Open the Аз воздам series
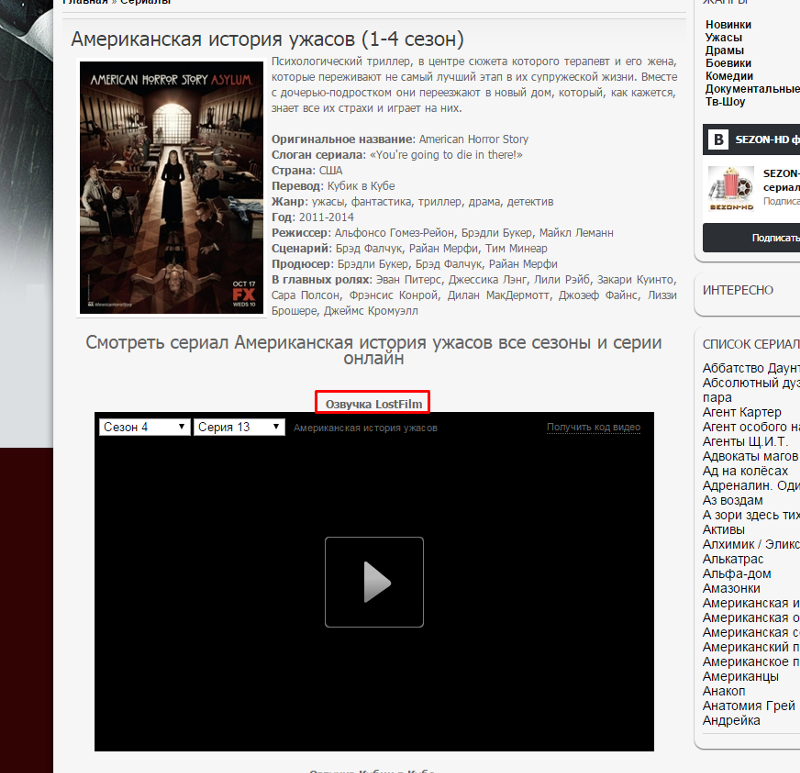 tap(733, 500)
